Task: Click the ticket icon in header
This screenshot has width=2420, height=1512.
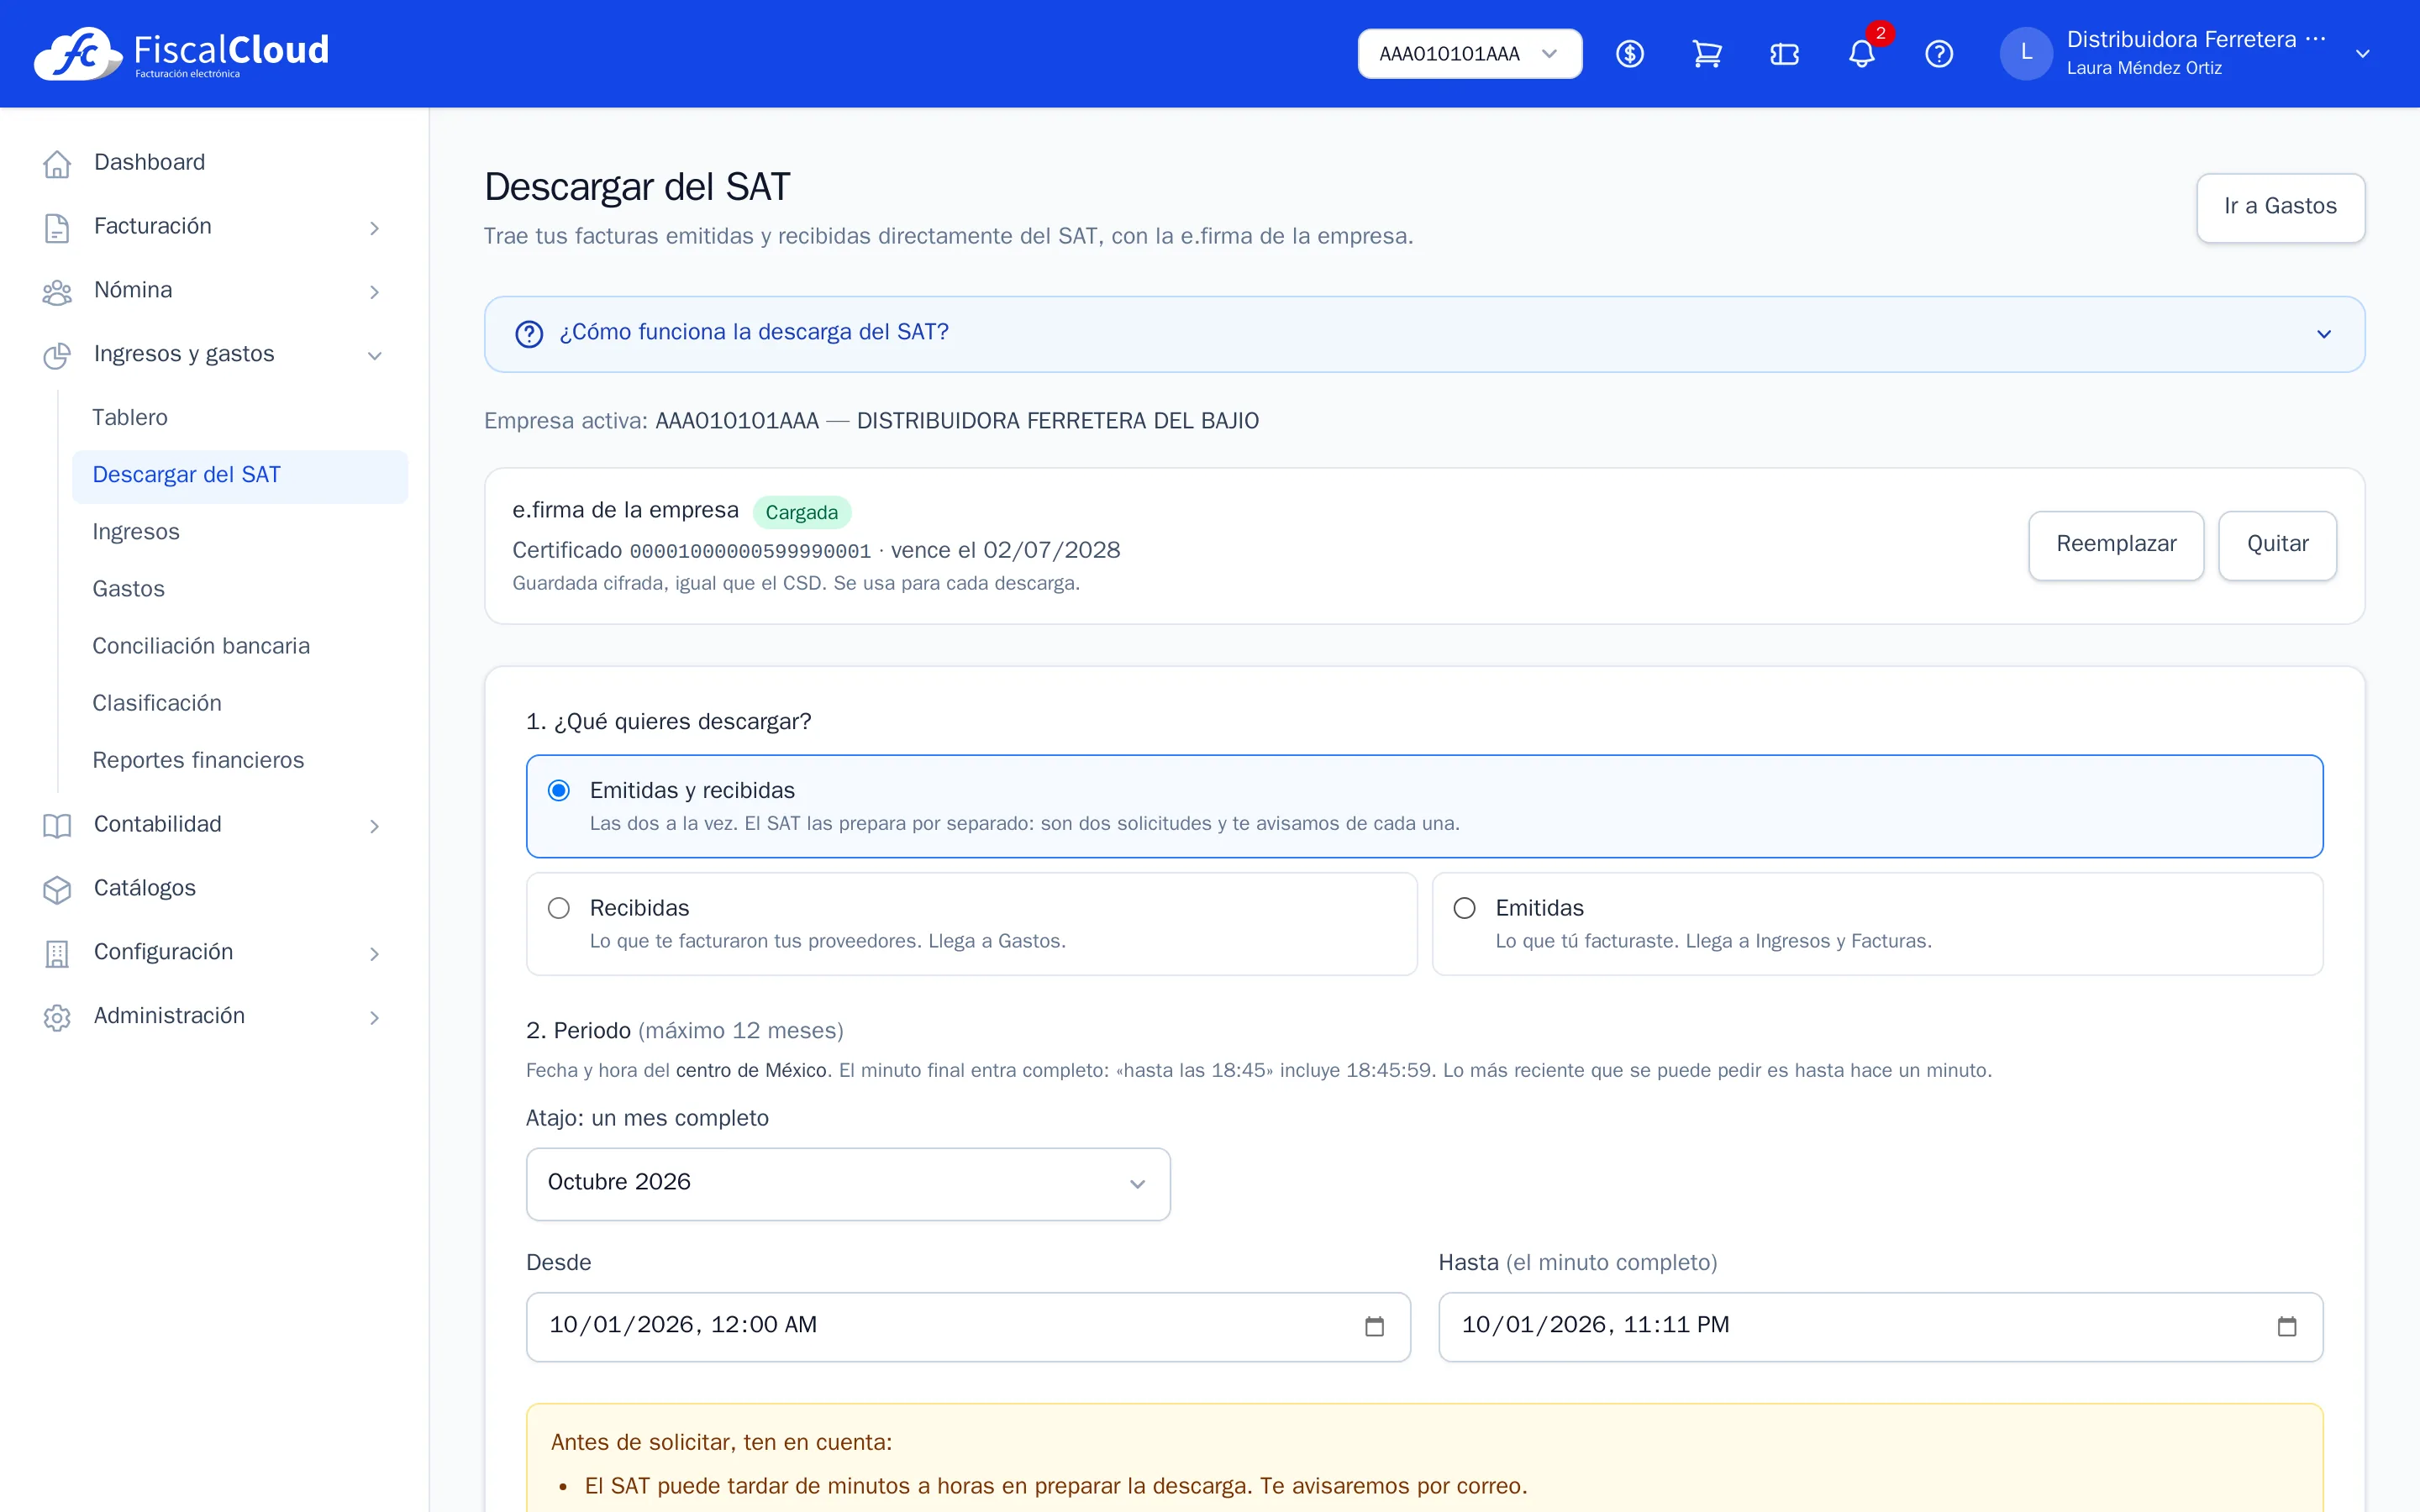Action: point(1784,54)
